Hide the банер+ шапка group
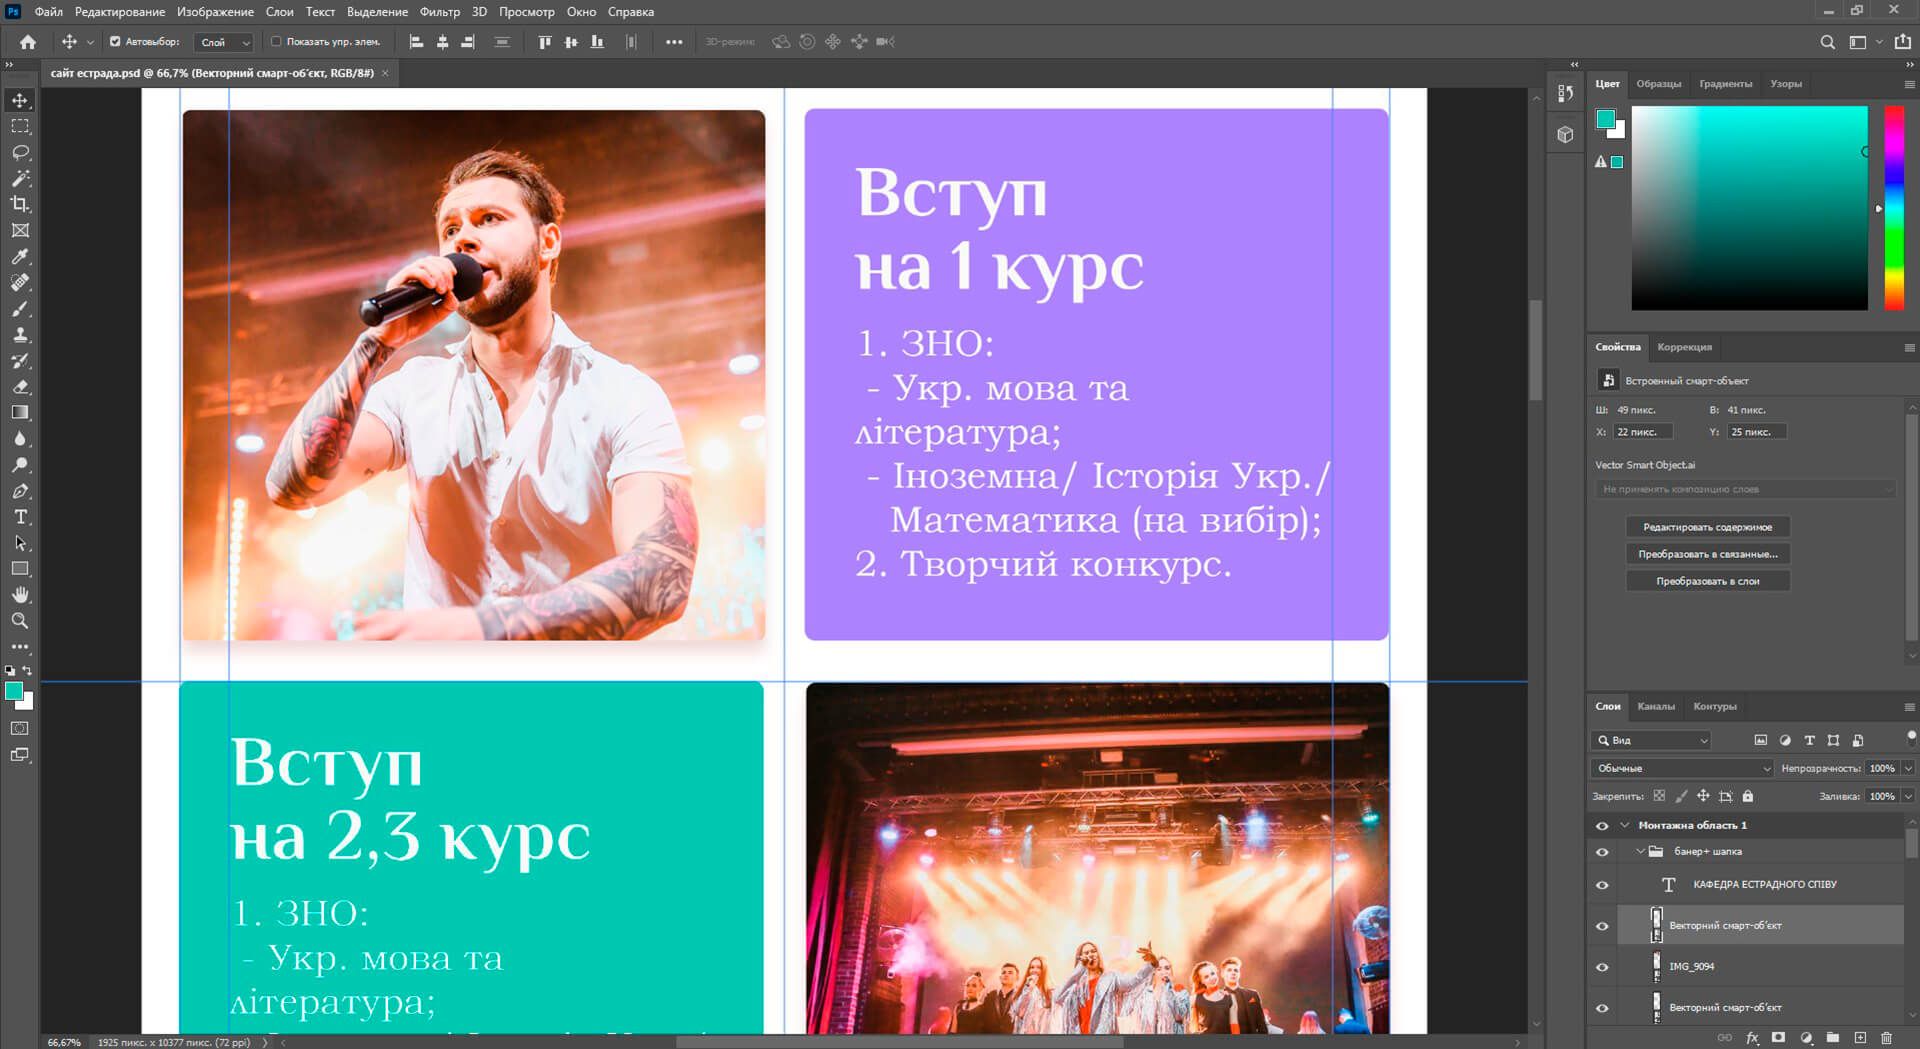1920x1049 pixels. (x=1602, y=852)
